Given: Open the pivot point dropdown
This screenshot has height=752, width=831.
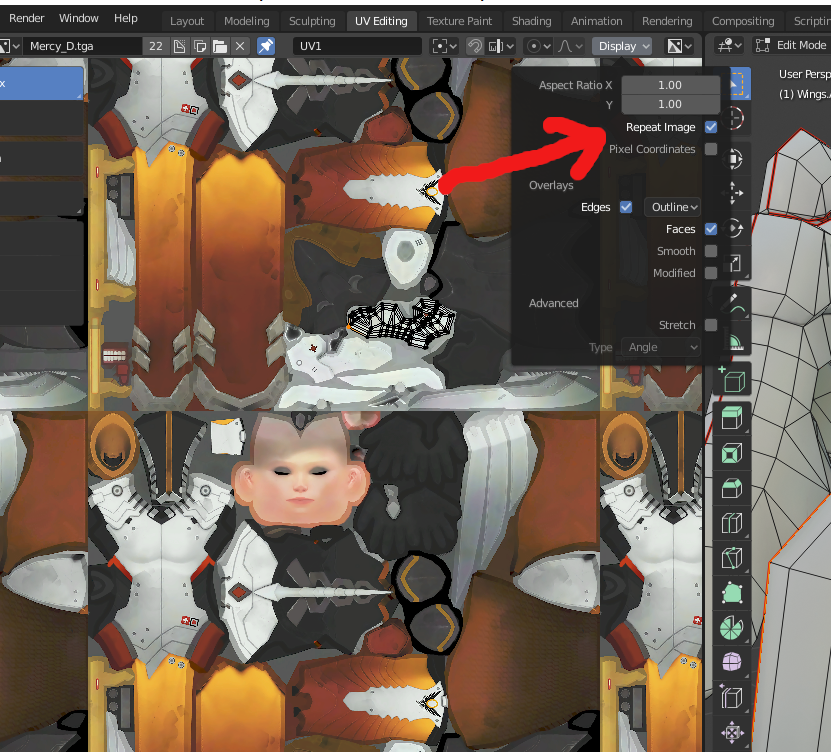Looking at the screenshot, I should [x=445, y=46].
